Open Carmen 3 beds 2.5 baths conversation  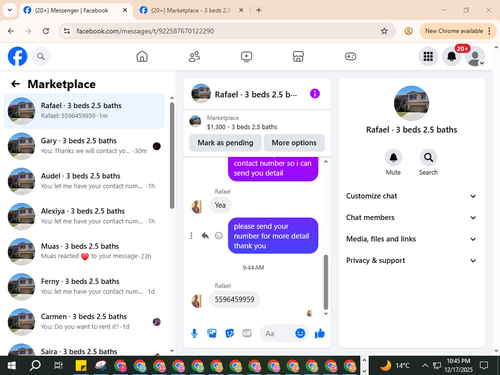click(x=84, y=322)
